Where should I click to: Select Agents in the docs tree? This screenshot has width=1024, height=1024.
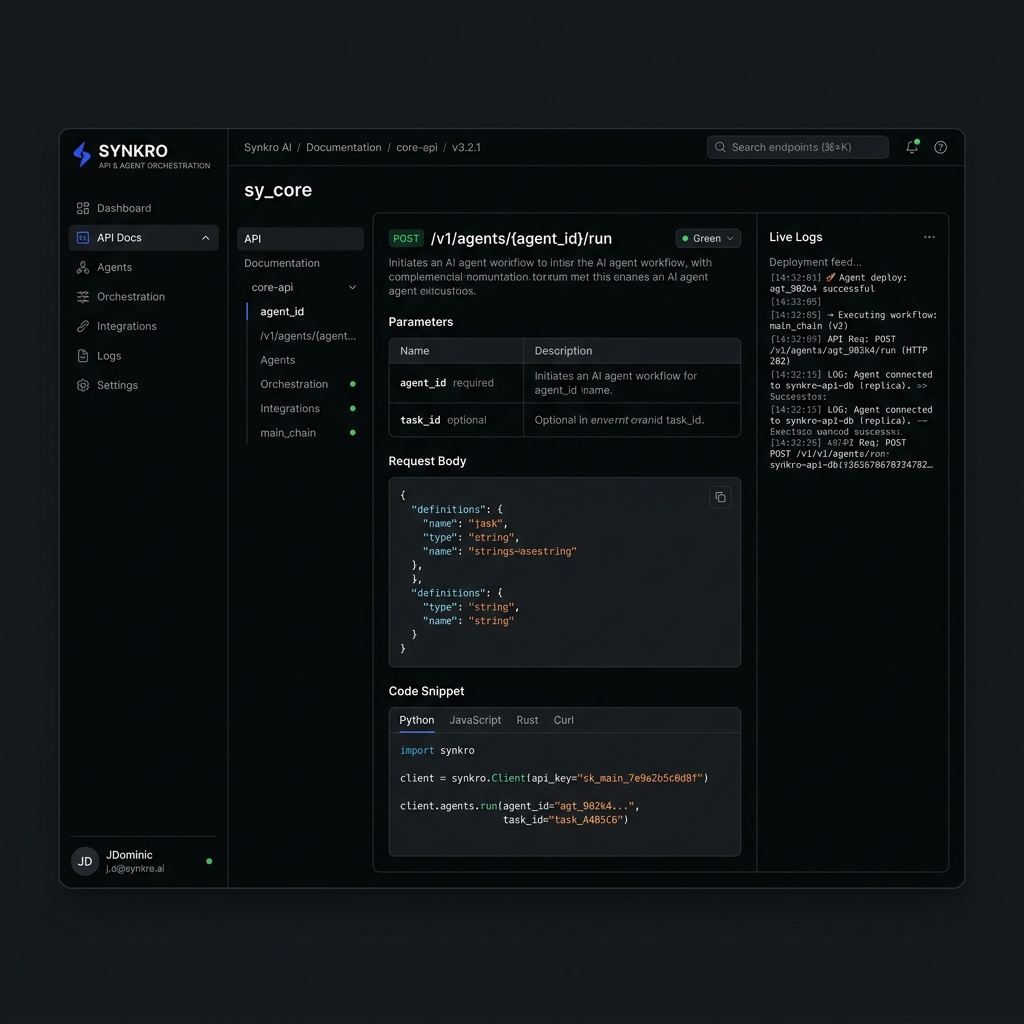(x=278, y=360)
